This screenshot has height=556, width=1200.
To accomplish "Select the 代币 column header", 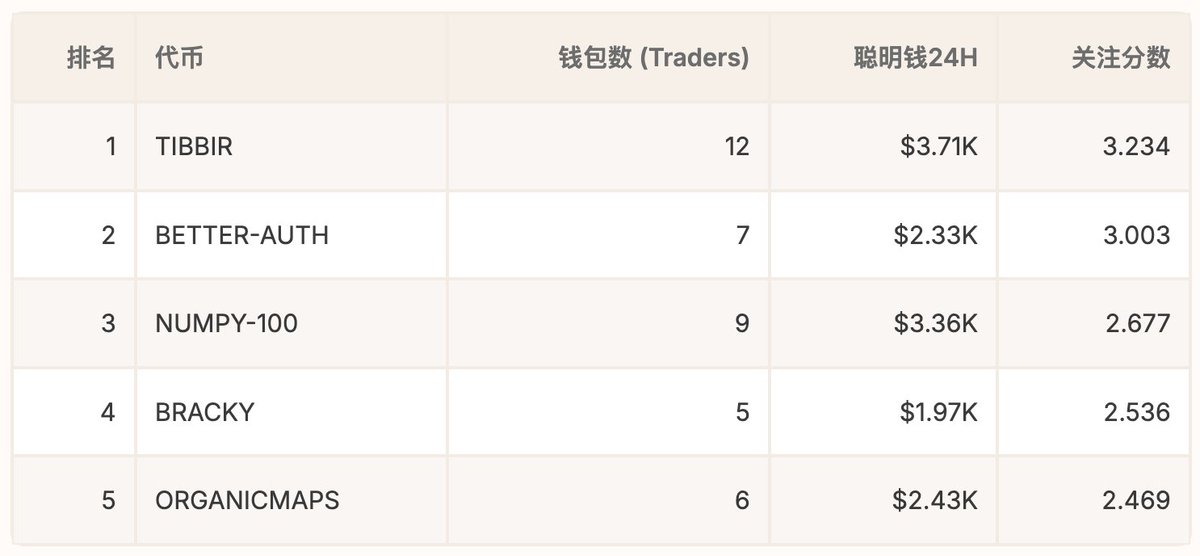I will [x=180, y=59].
